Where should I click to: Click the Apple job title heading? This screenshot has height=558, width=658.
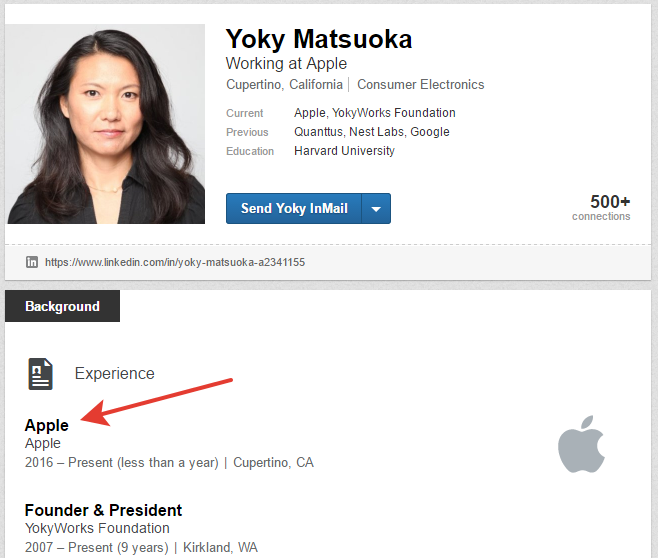pyautogui.click(x=47, y=425)
